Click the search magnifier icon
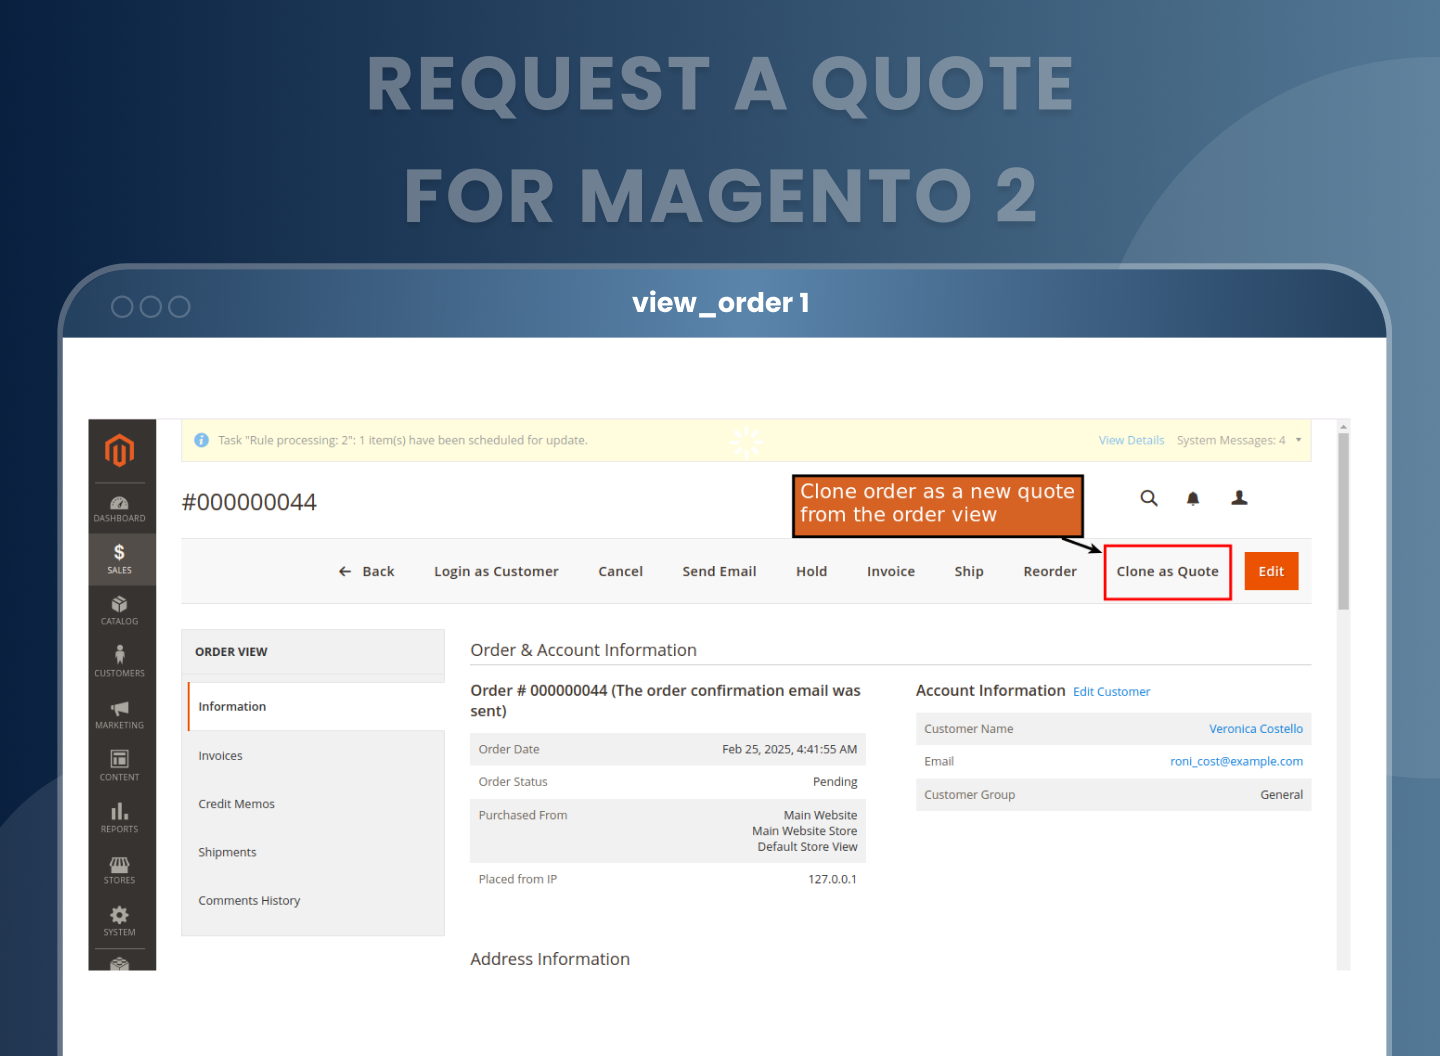 coord(1149,498)
